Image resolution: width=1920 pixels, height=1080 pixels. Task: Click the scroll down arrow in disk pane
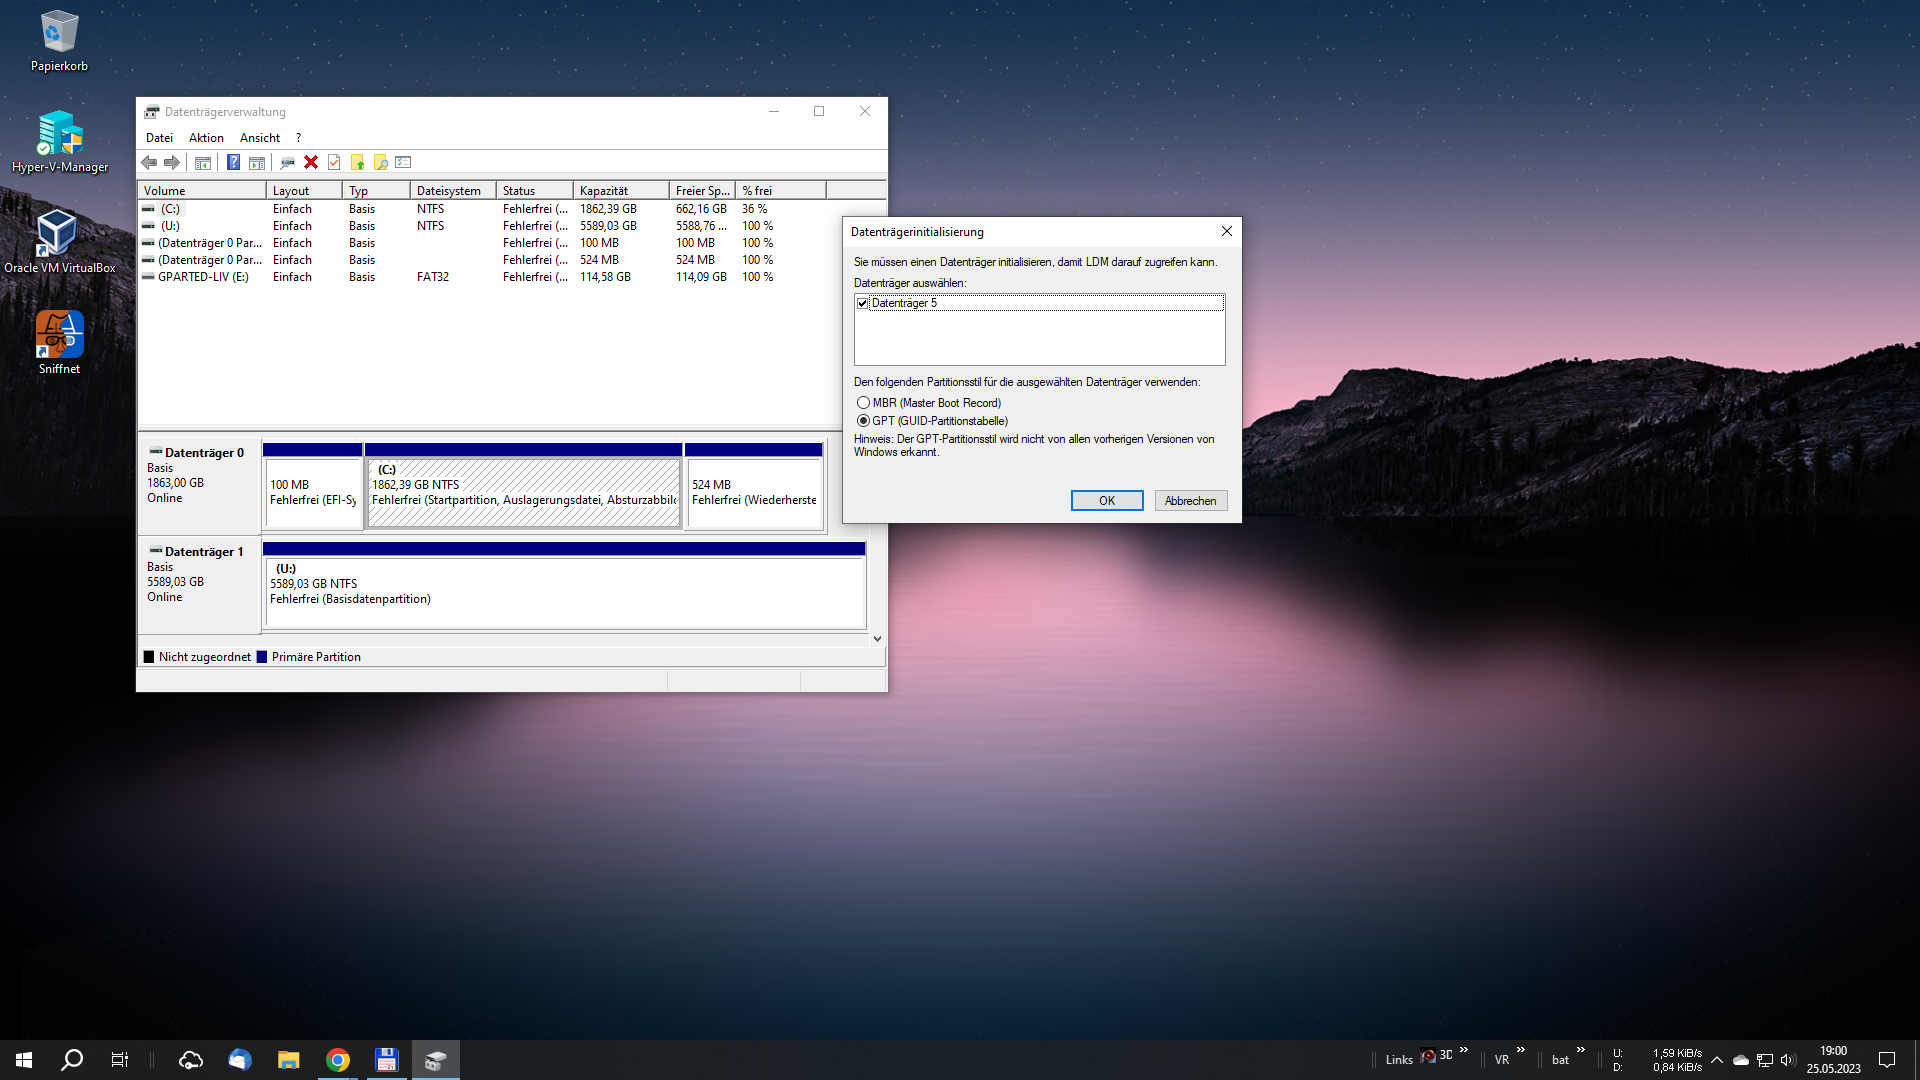pos(877,639)
